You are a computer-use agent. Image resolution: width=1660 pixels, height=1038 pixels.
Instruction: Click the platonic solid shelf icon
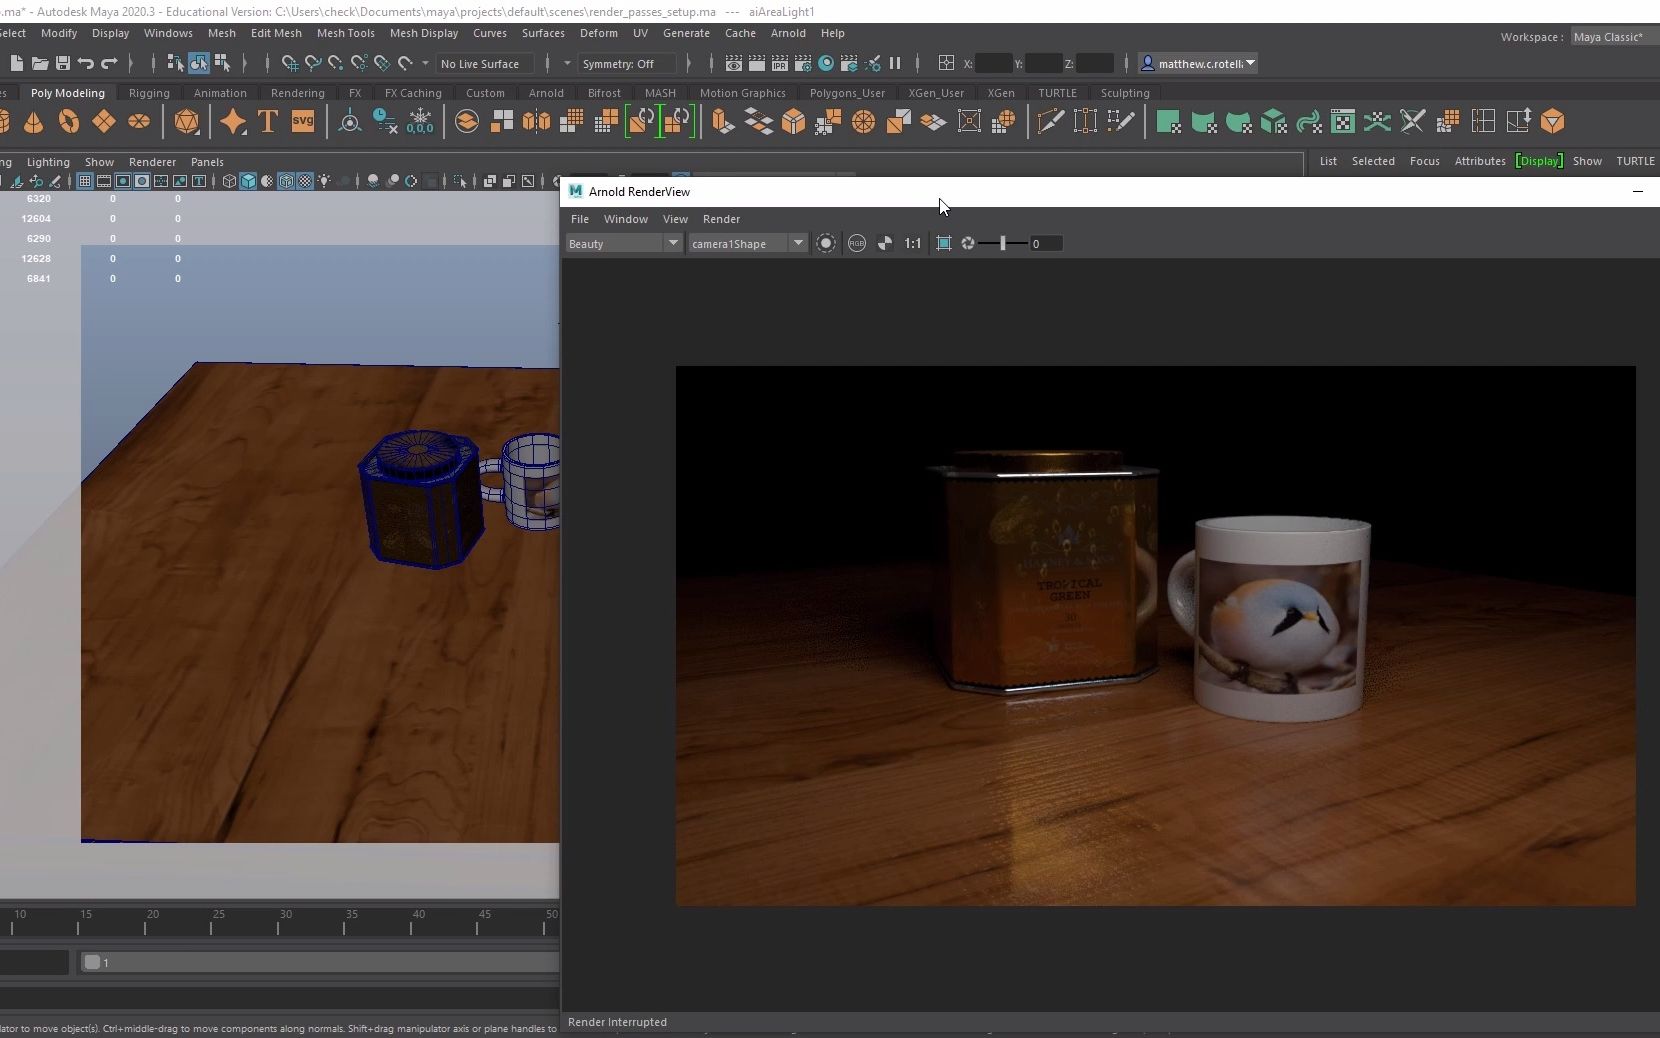click(x=186, y=122)
